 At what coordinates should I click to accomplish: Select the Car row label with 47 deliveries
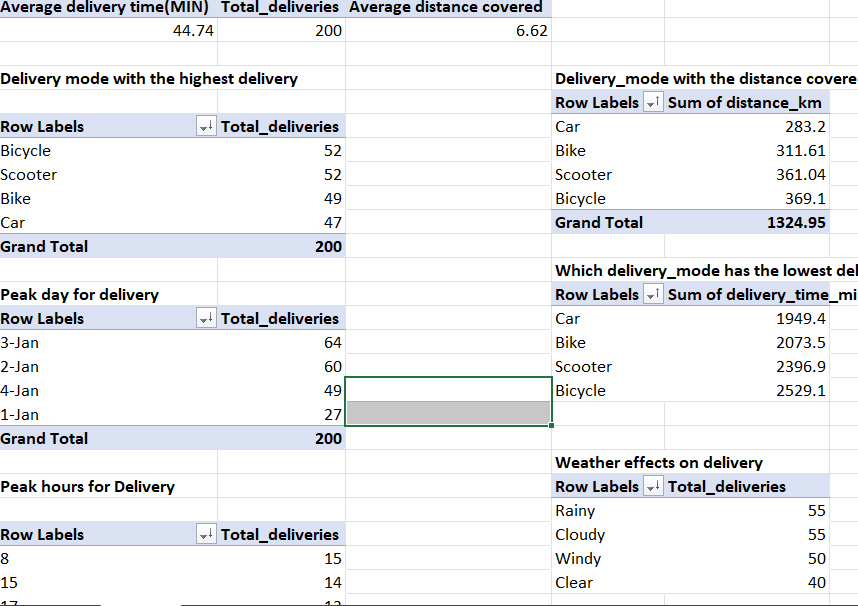[108, 223]
